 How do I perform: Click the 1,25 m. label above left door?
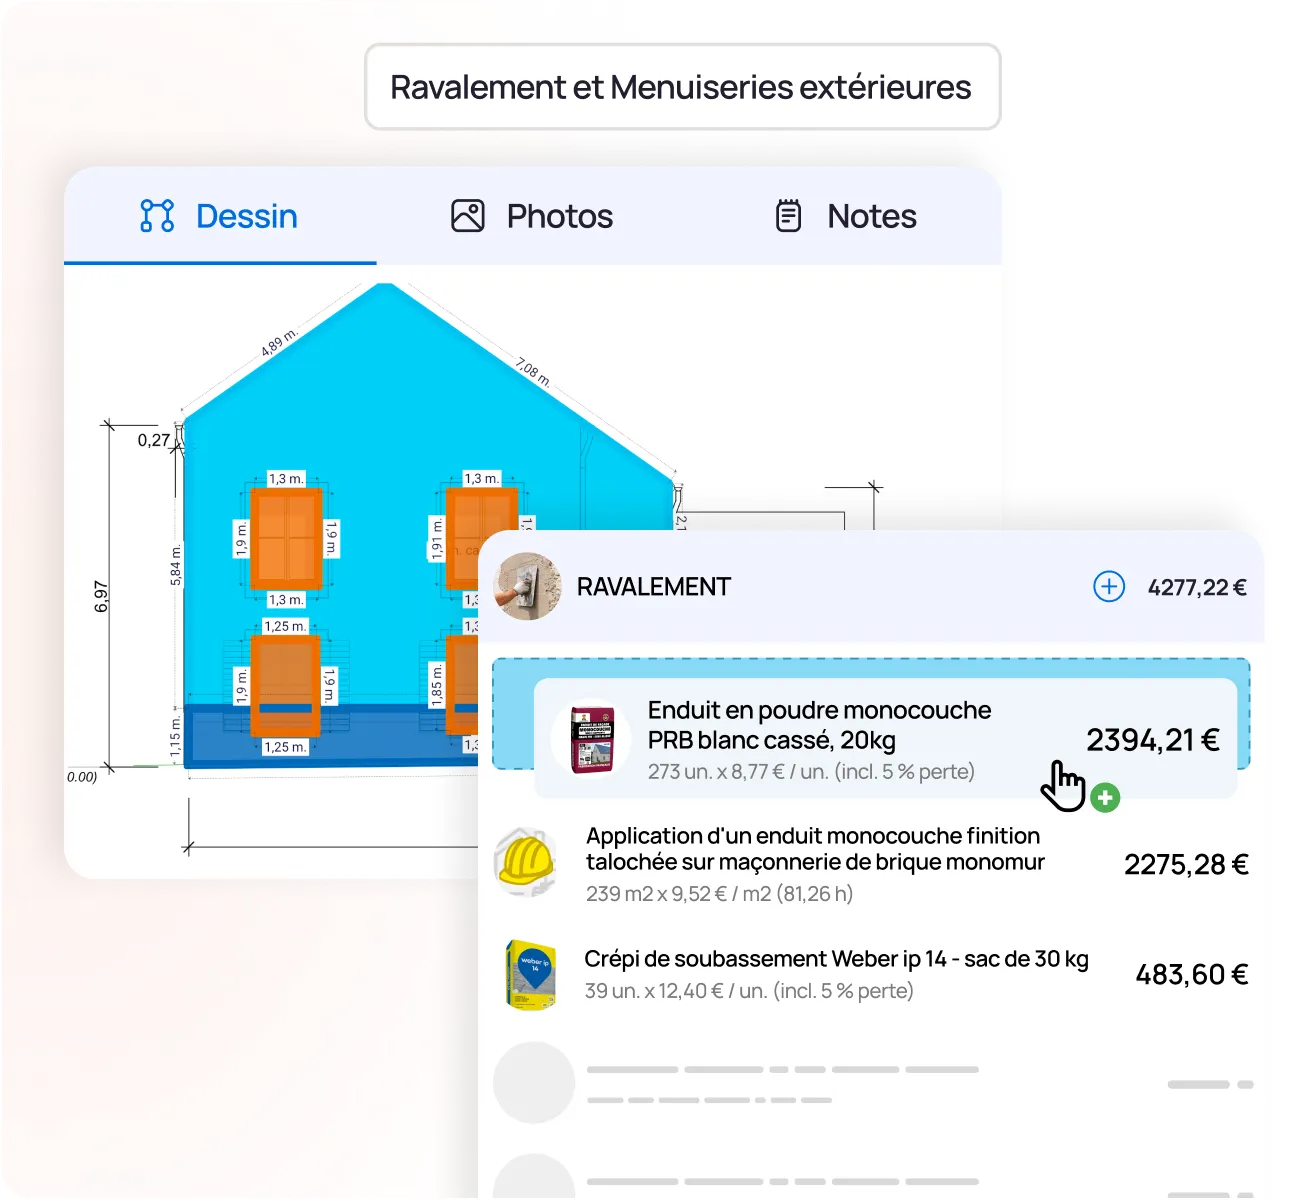click(285, 626)
